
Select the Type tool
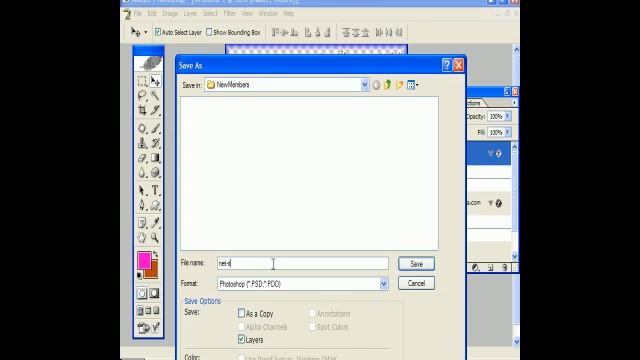click(155, 190)
